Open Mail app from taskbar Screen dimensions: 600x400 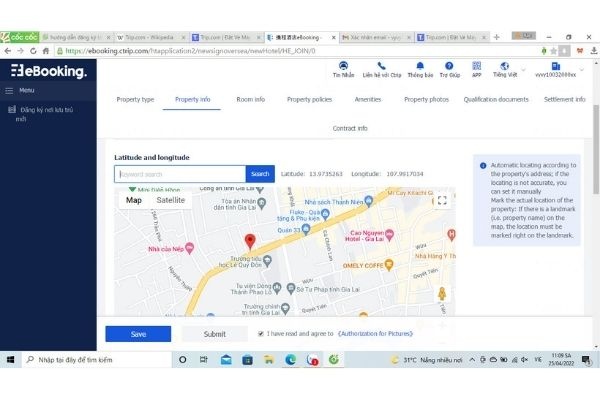(x=226, y=360)
